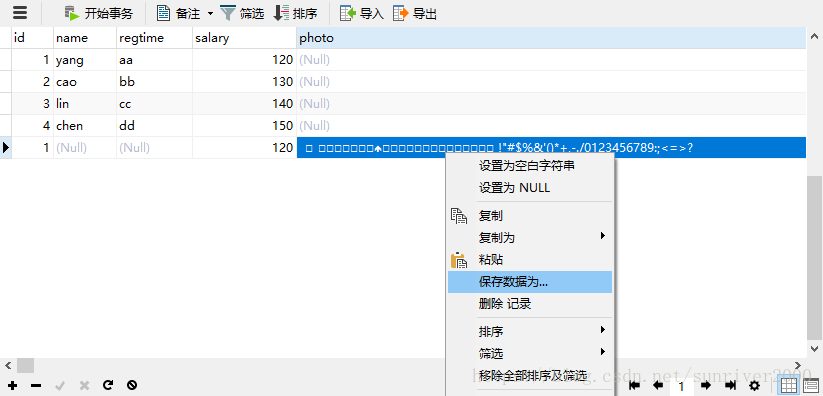Select the lin name cell
823x396 pixels.
click(x=85, y=104)
